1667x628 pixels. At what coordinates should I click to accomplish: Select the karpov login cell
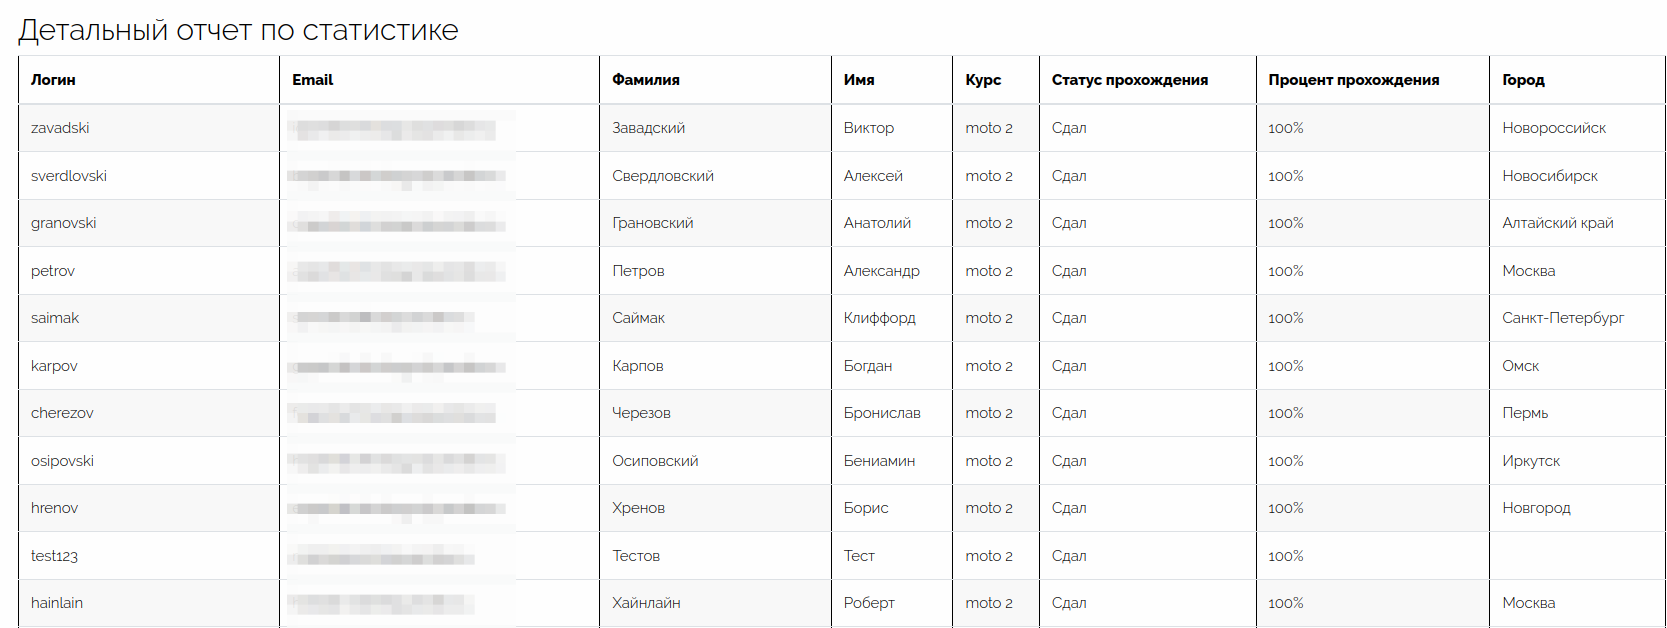(x=54, y=366)
